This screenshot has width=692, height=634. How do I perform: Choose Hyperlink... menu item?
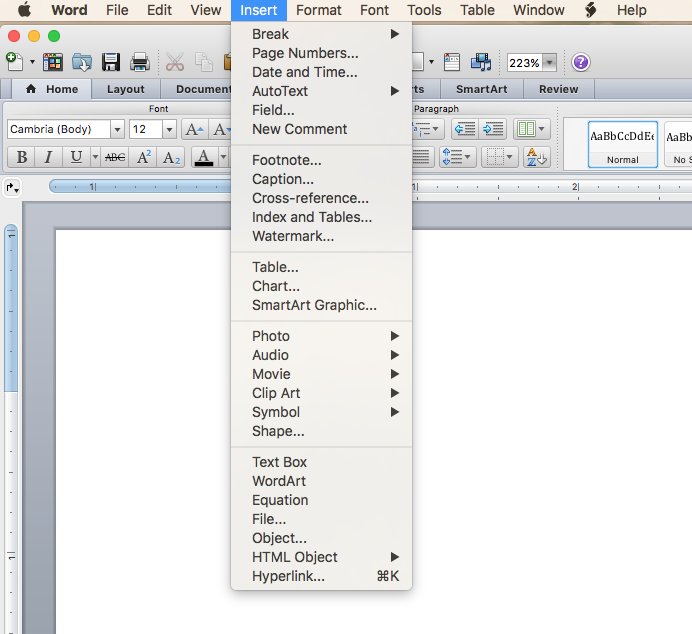click(321, 576)
